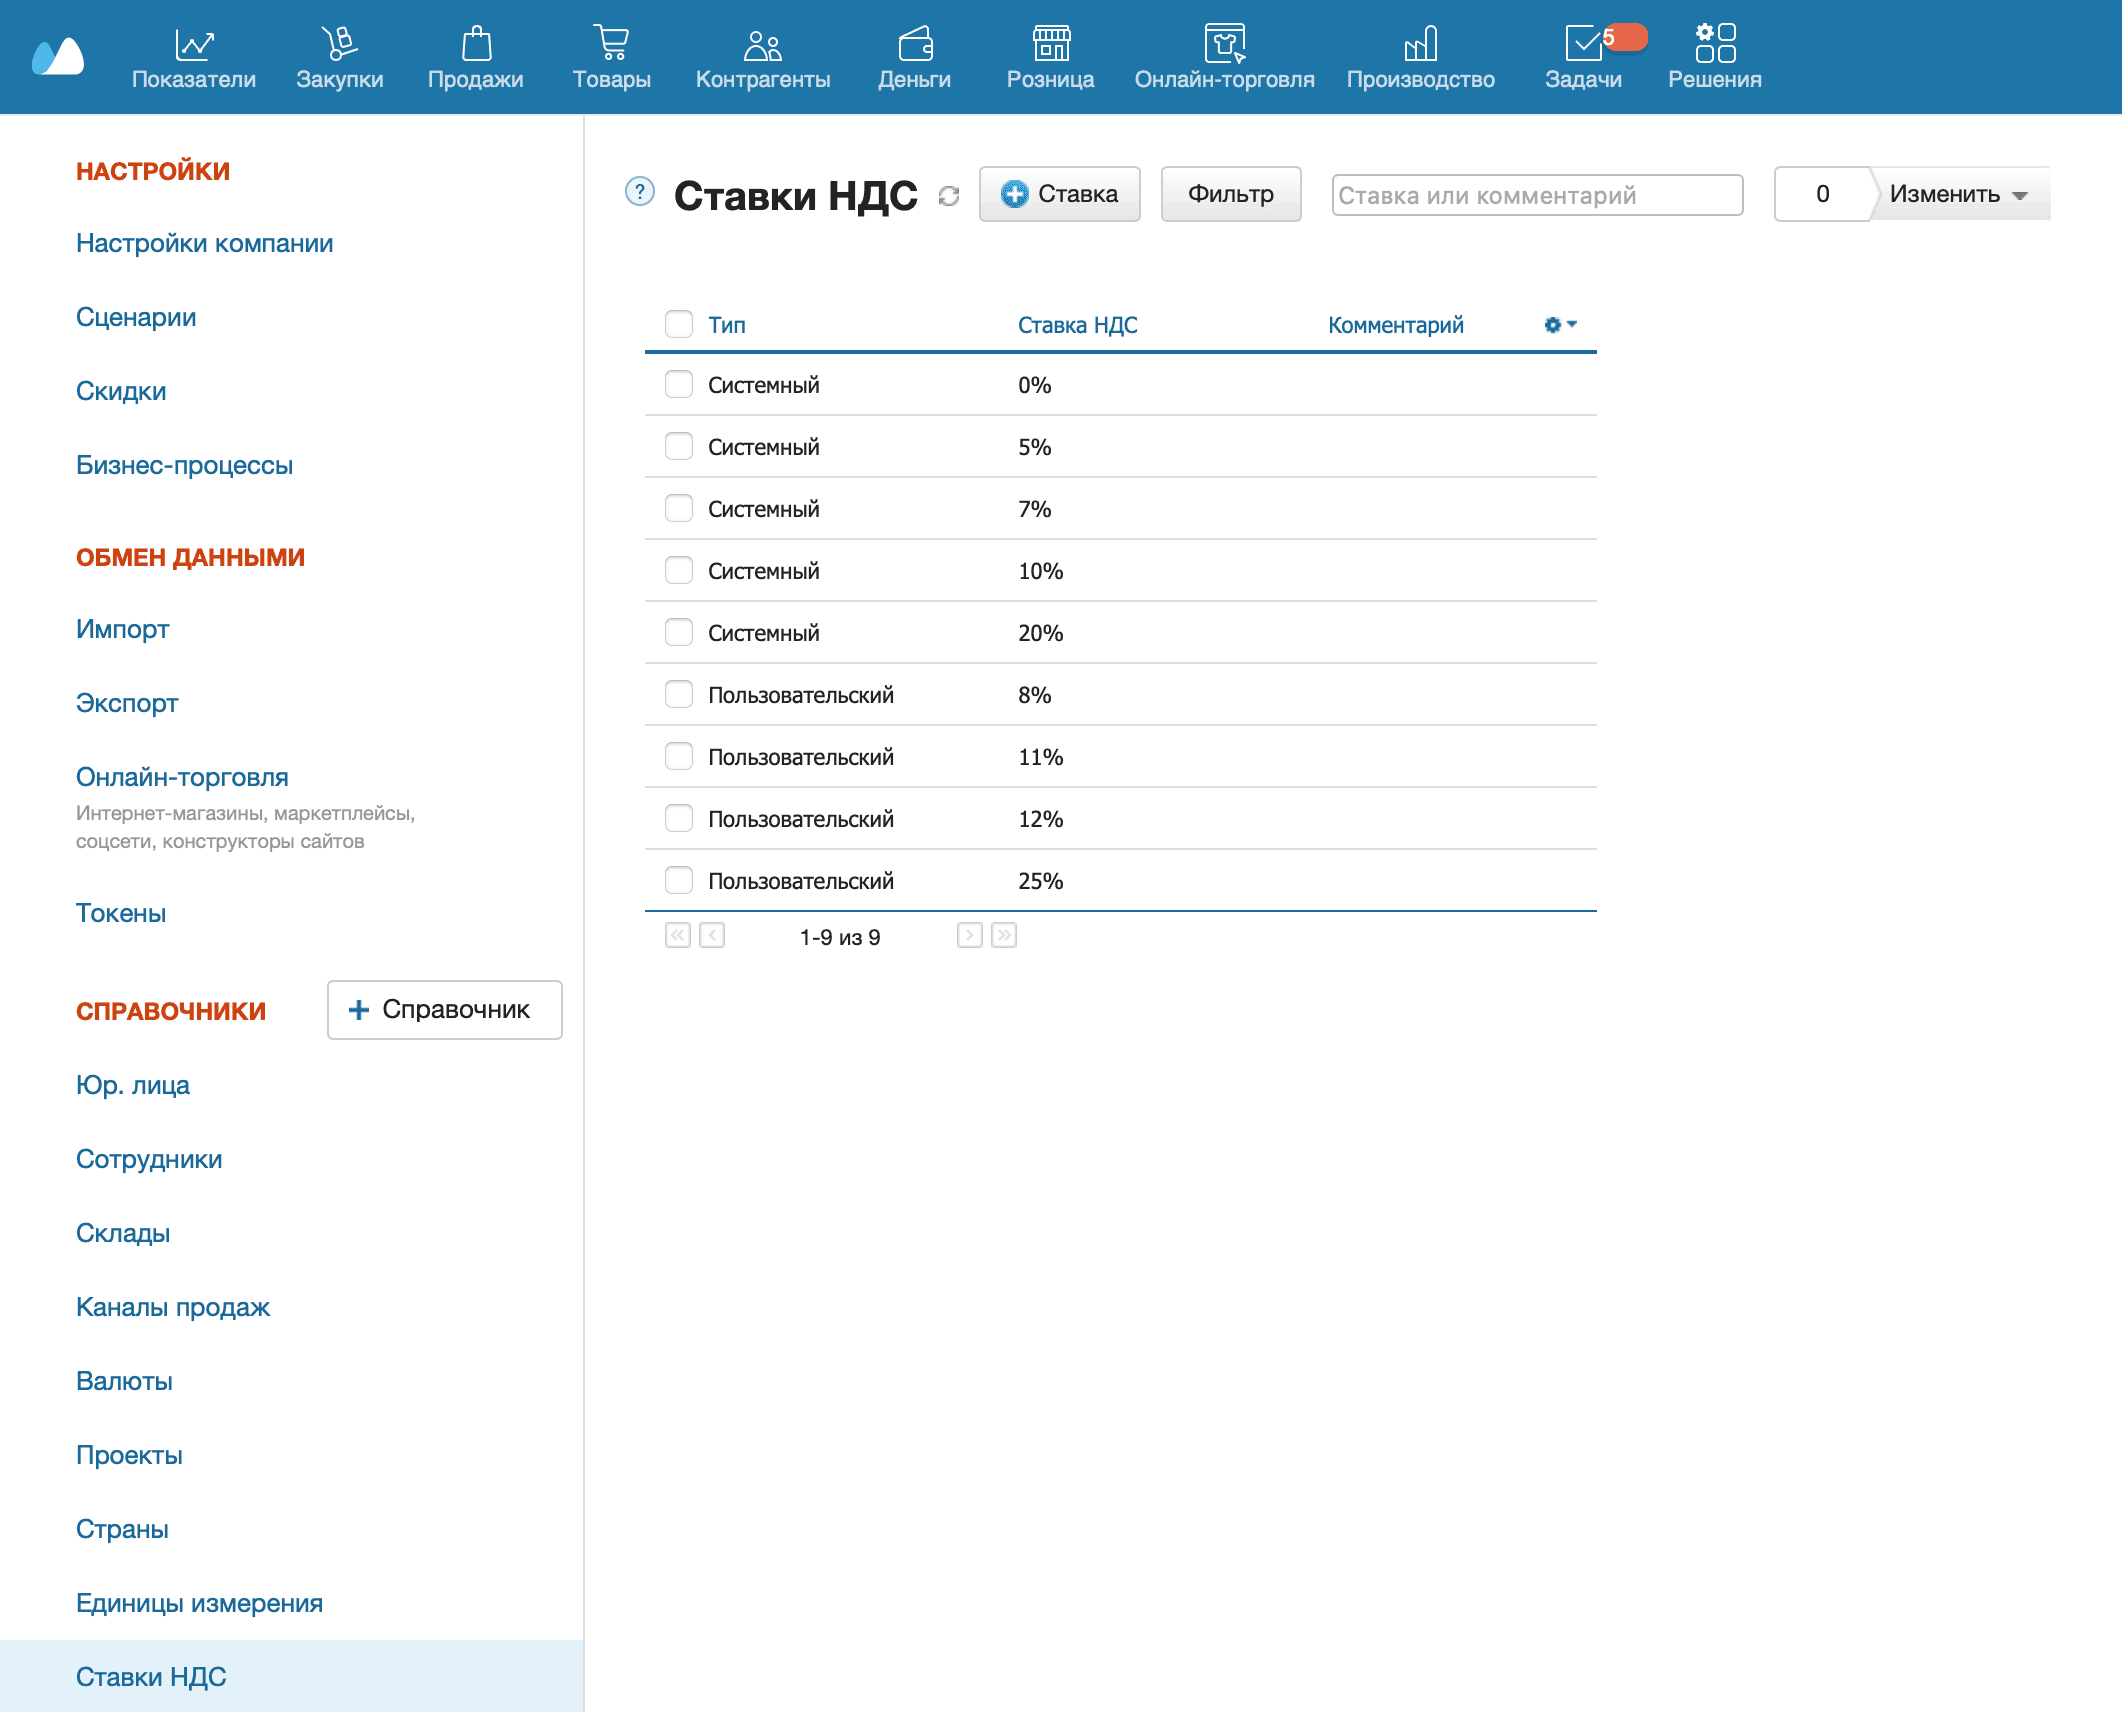Click the Ставка или комментарий search field
The width and height of the screenshot is (2122, 1712).
pyautogui.click(x=1536, y=195)
